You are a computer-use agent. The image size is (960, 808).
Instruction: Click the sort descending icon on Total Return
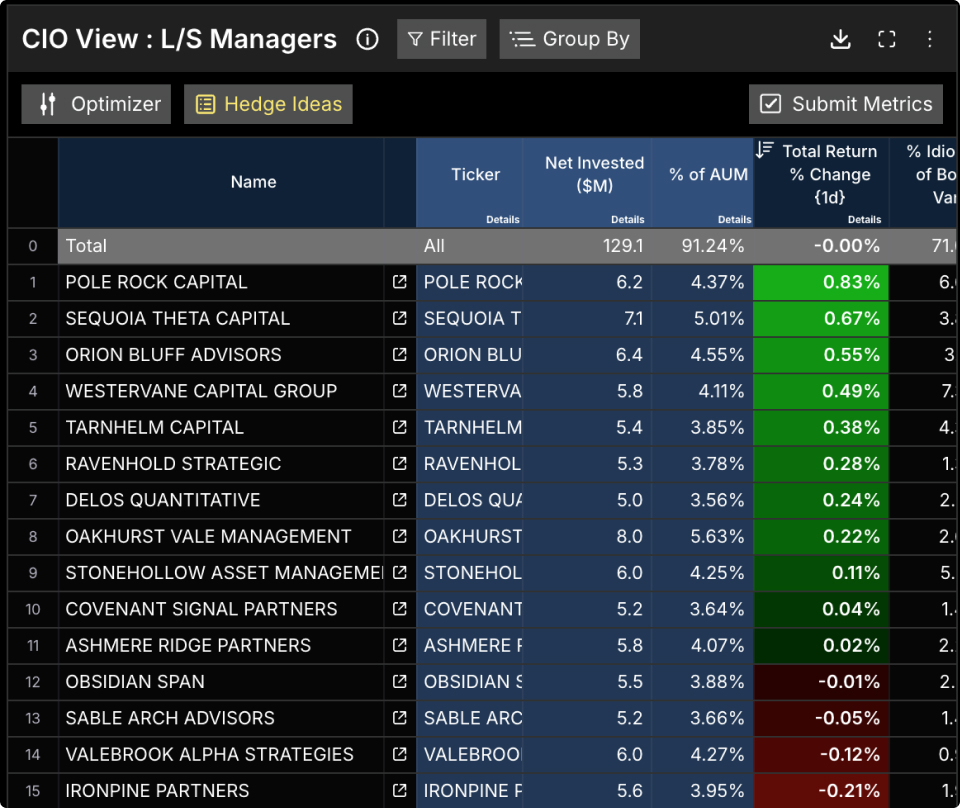[x=764, y=149]
